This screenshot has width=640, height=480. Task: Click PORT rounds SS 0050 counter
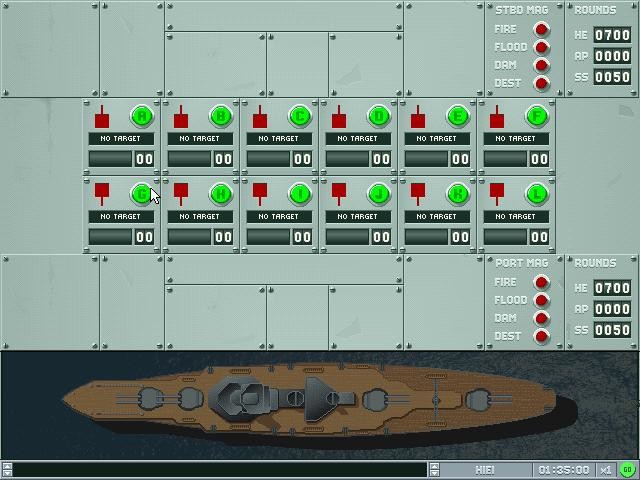(x=612, y=330)
